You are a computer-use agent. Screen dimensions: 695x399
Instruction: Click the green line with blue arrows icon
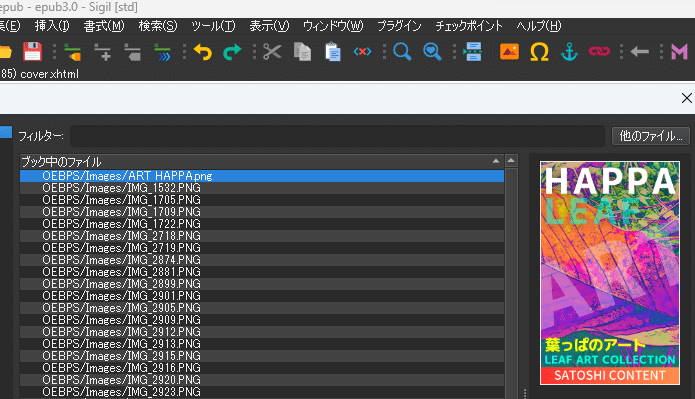162,52
